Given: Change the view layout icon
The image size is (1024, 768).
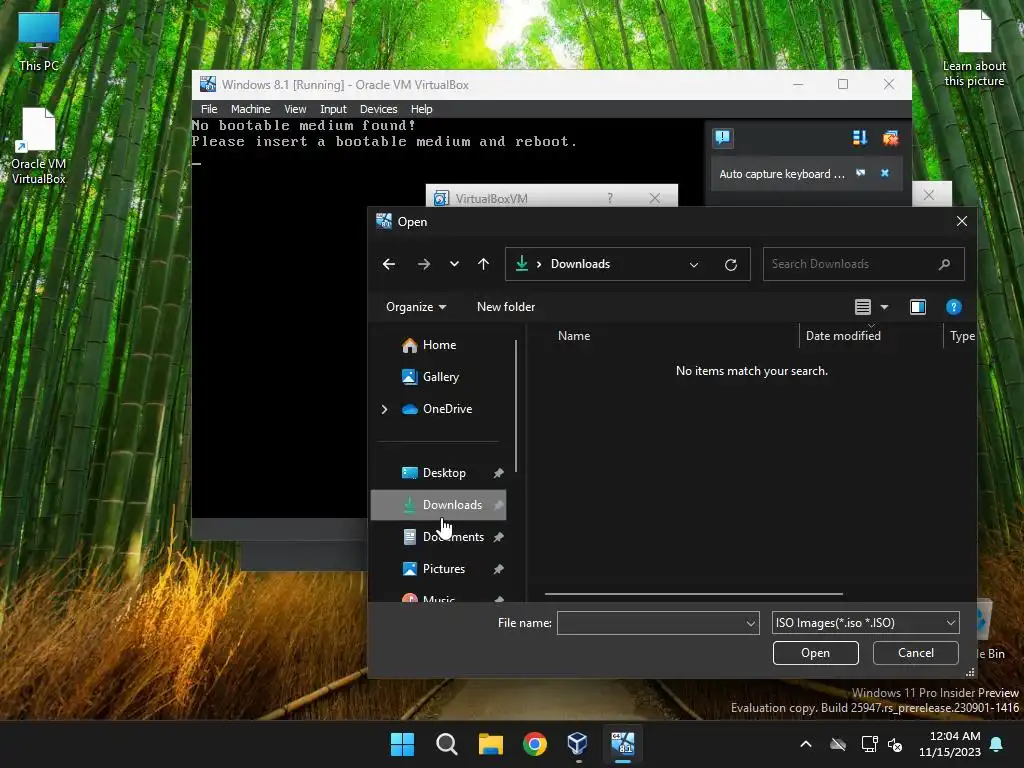Looking at the screenshot, I should pyautogui.click(x=863, y=307).
